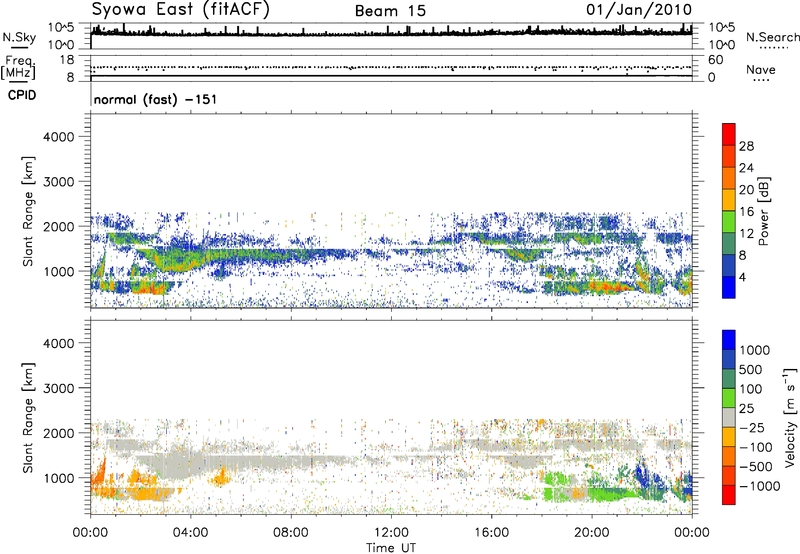Click the 'Freq. [MHz]' label
The height and width of the screenshot is (554, 800).
(18, 67)
